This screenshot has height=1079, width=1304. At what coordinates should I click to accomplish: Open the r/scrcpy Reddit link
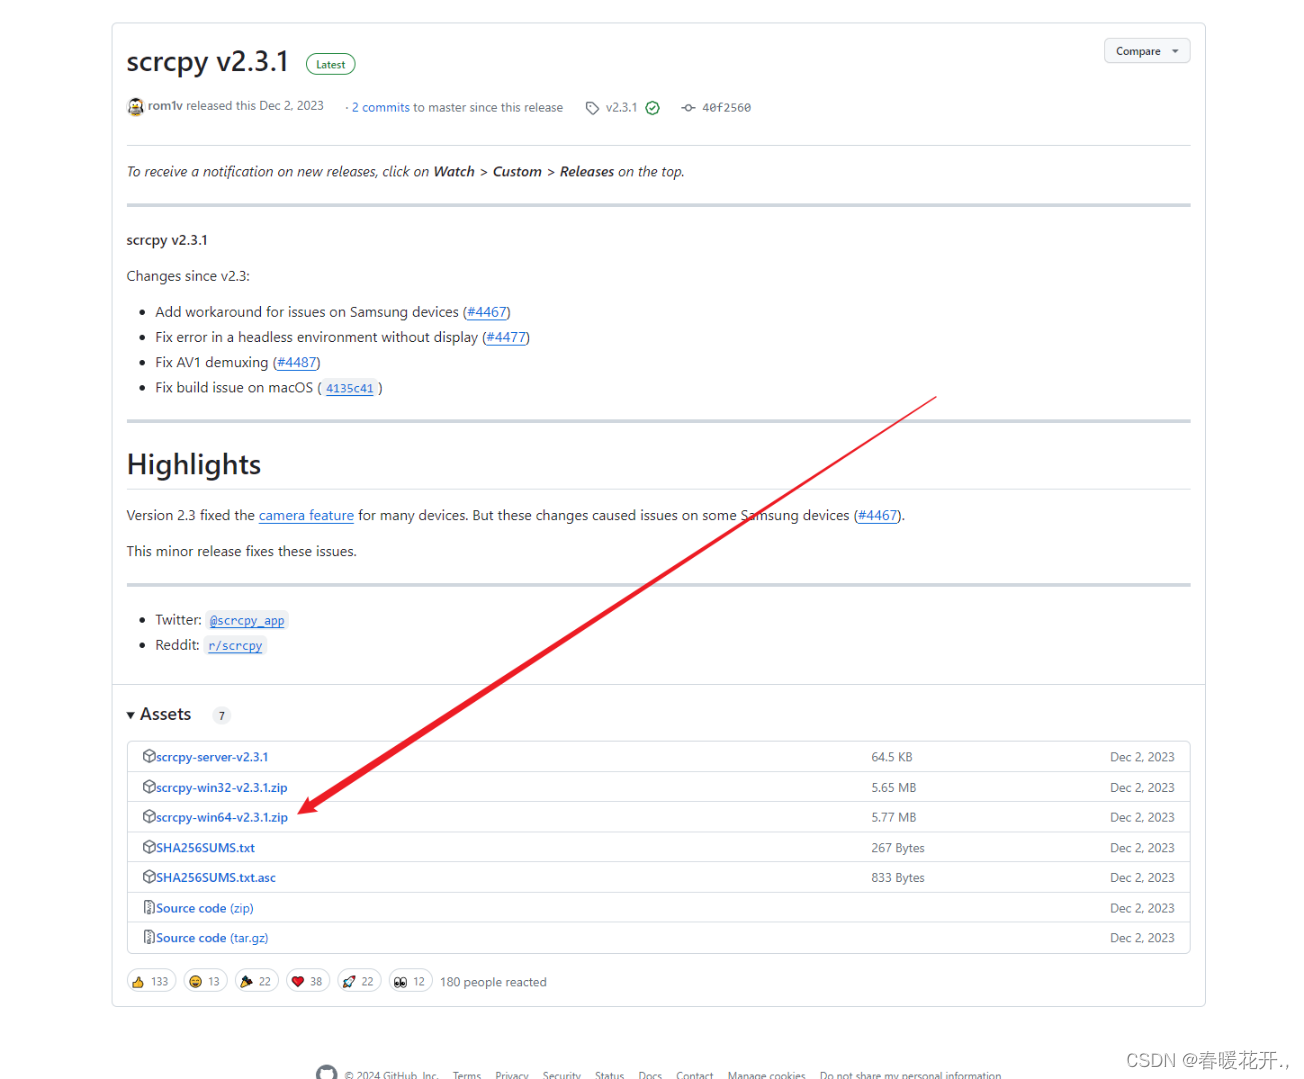click(235, 646)
